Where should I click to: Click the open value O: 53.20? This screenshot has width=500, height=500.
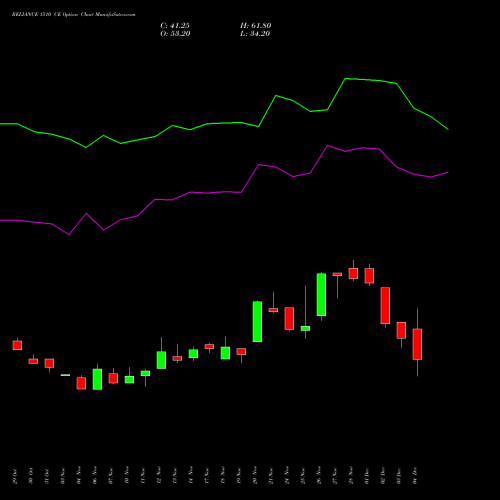[x=175, y=34]
